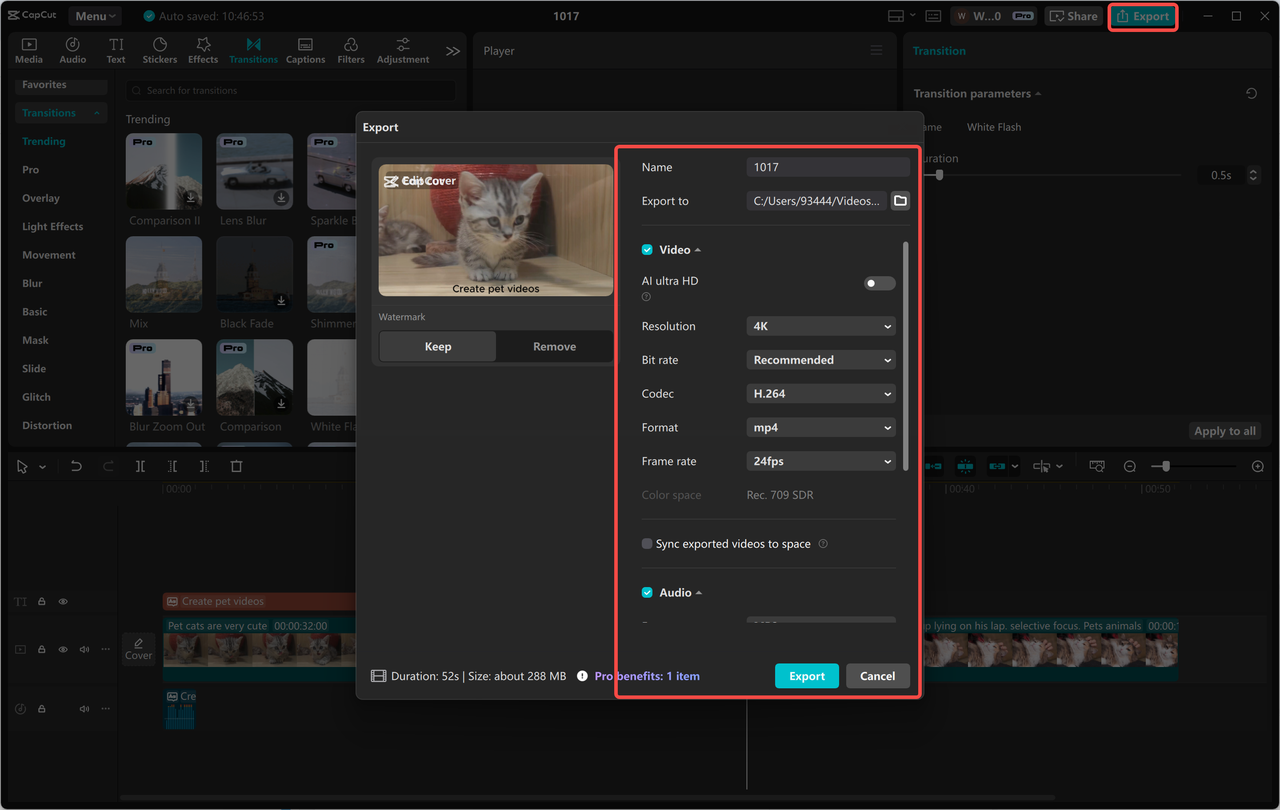This screenshot has width=1280, height=810.
Task: Select the Light Effects category
Action: [53, 227]
